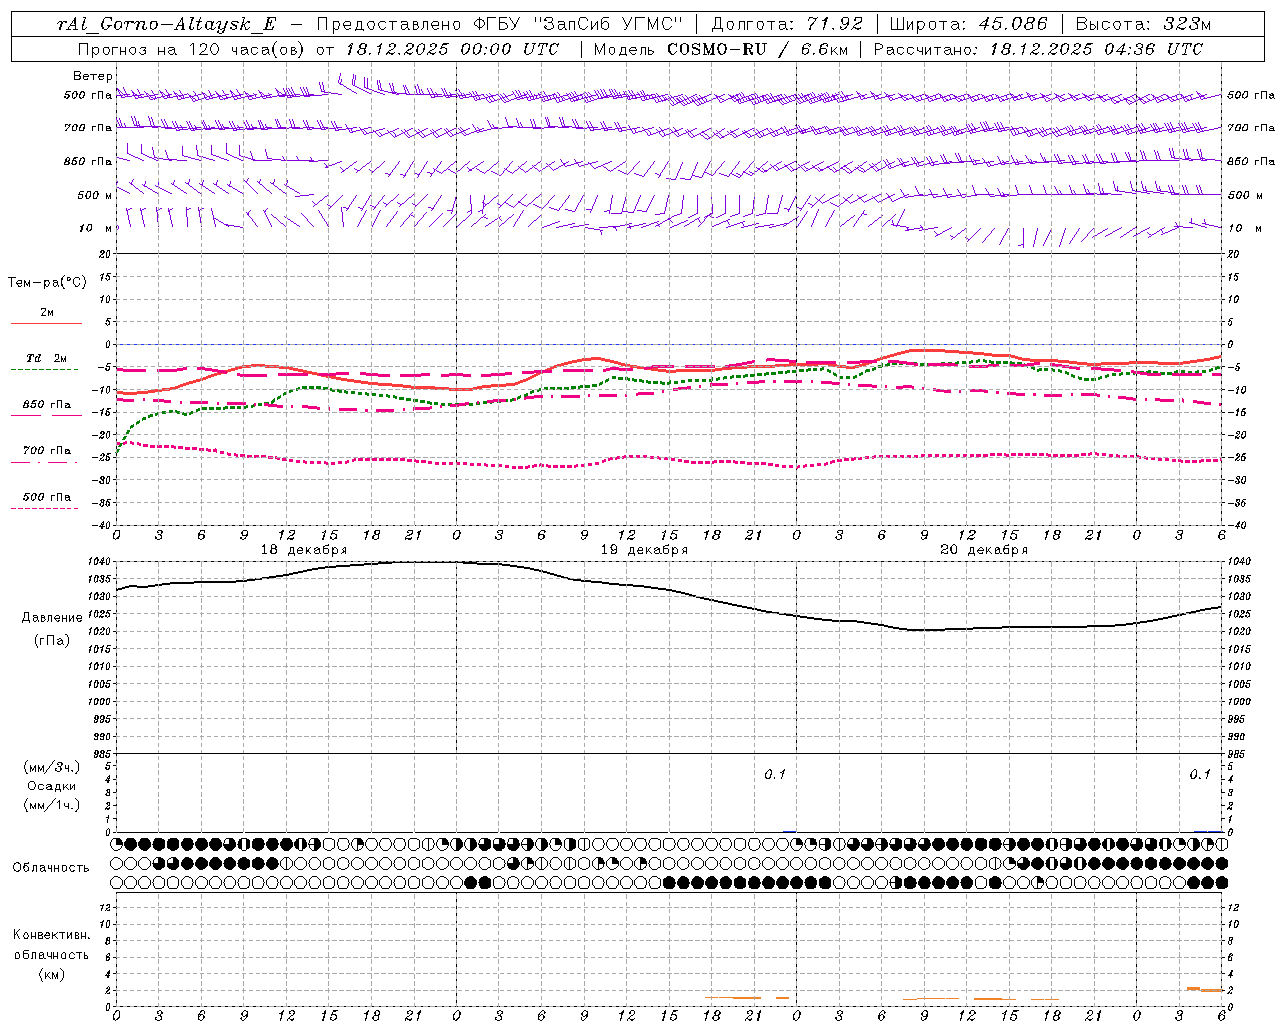The width and height of the screenshot is (1280, 1024).
Task: Click the 10 м wind level label on the left
Action: click(95, 228)
